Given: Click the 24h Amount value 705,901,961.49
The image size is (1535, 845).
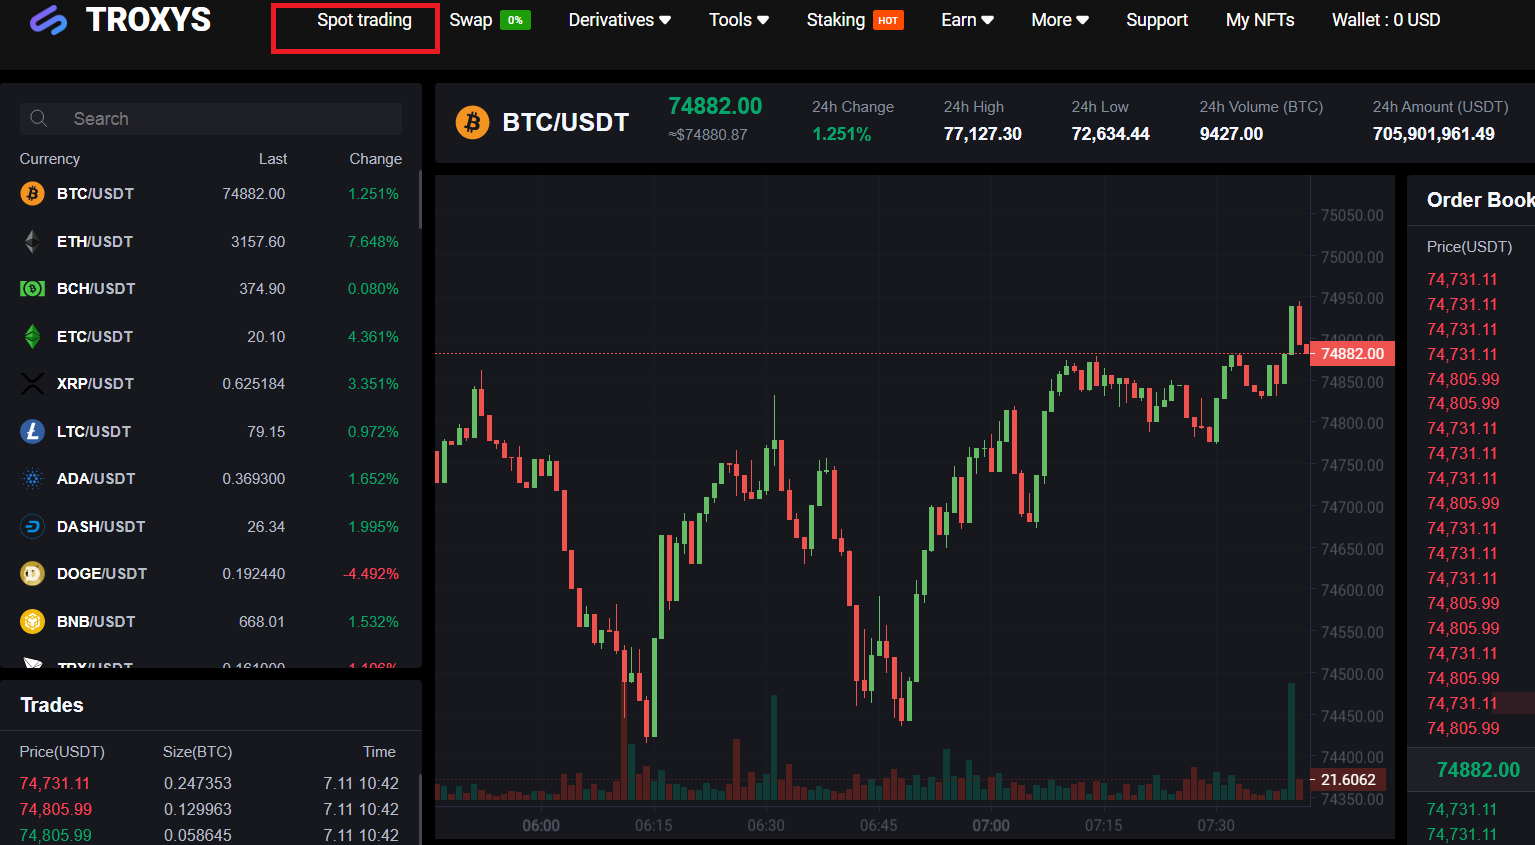Looking at the screenshot, I should pos(1433,134).
